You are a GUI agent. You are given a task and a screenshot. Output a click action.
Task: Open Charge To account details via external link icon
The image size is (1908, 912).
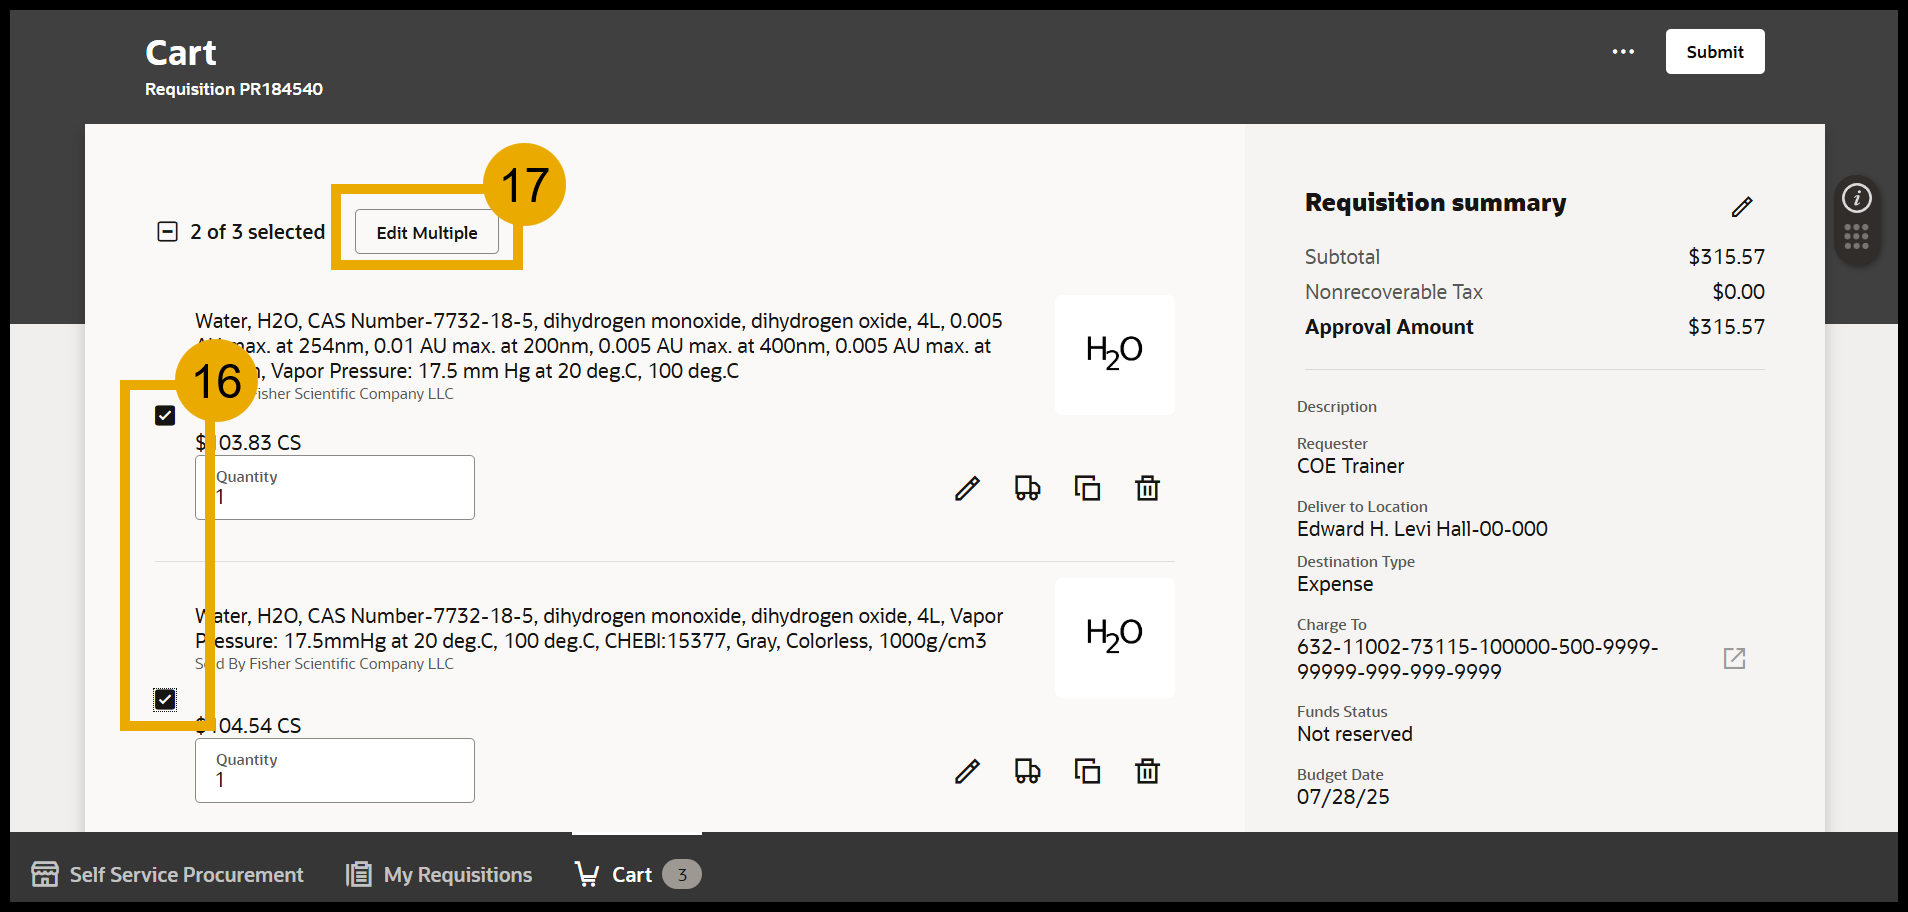point(1734,658)
